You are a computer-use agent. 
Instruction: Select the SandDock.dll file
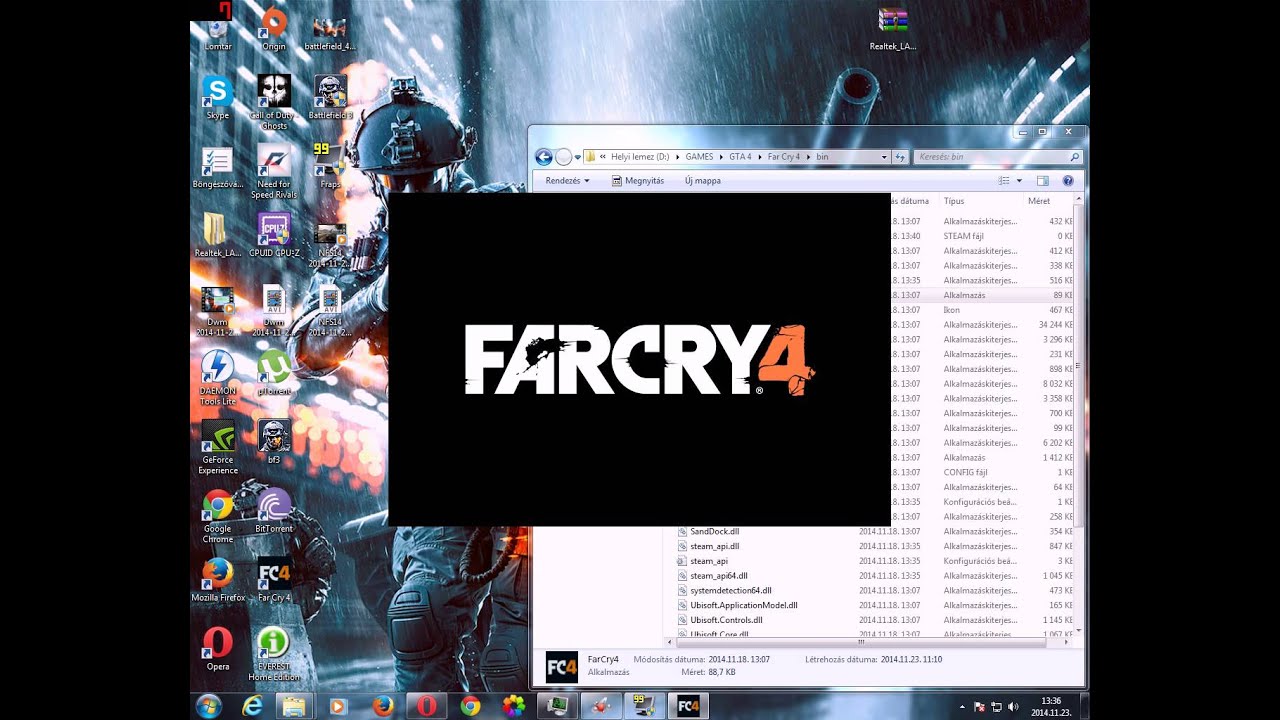(x=714, y=532)
